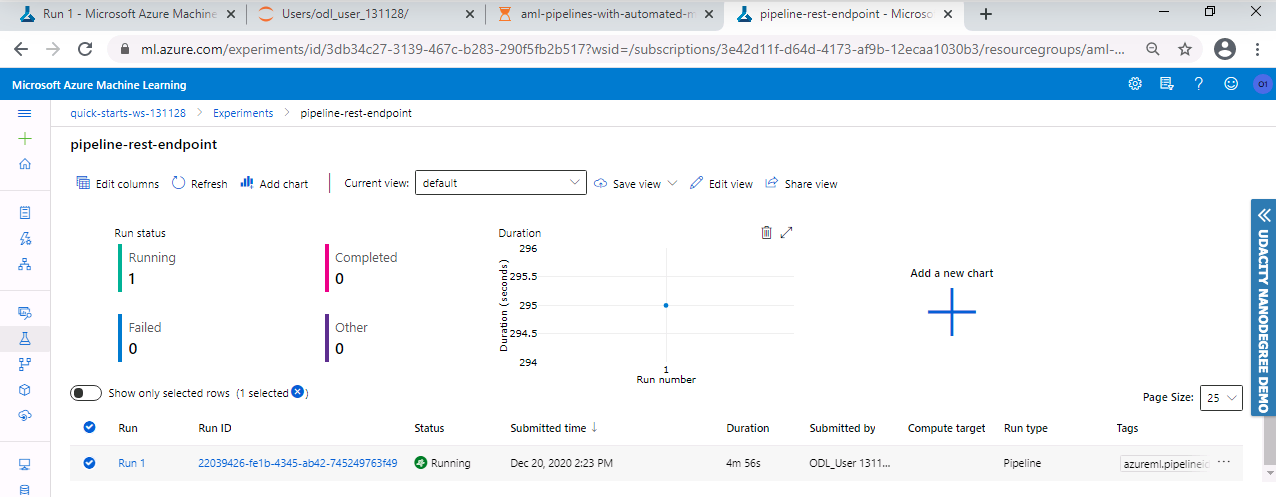
Task: Open quick-starts-ws-131128 breadcrumb link
Action: click(x=128, y=113)
